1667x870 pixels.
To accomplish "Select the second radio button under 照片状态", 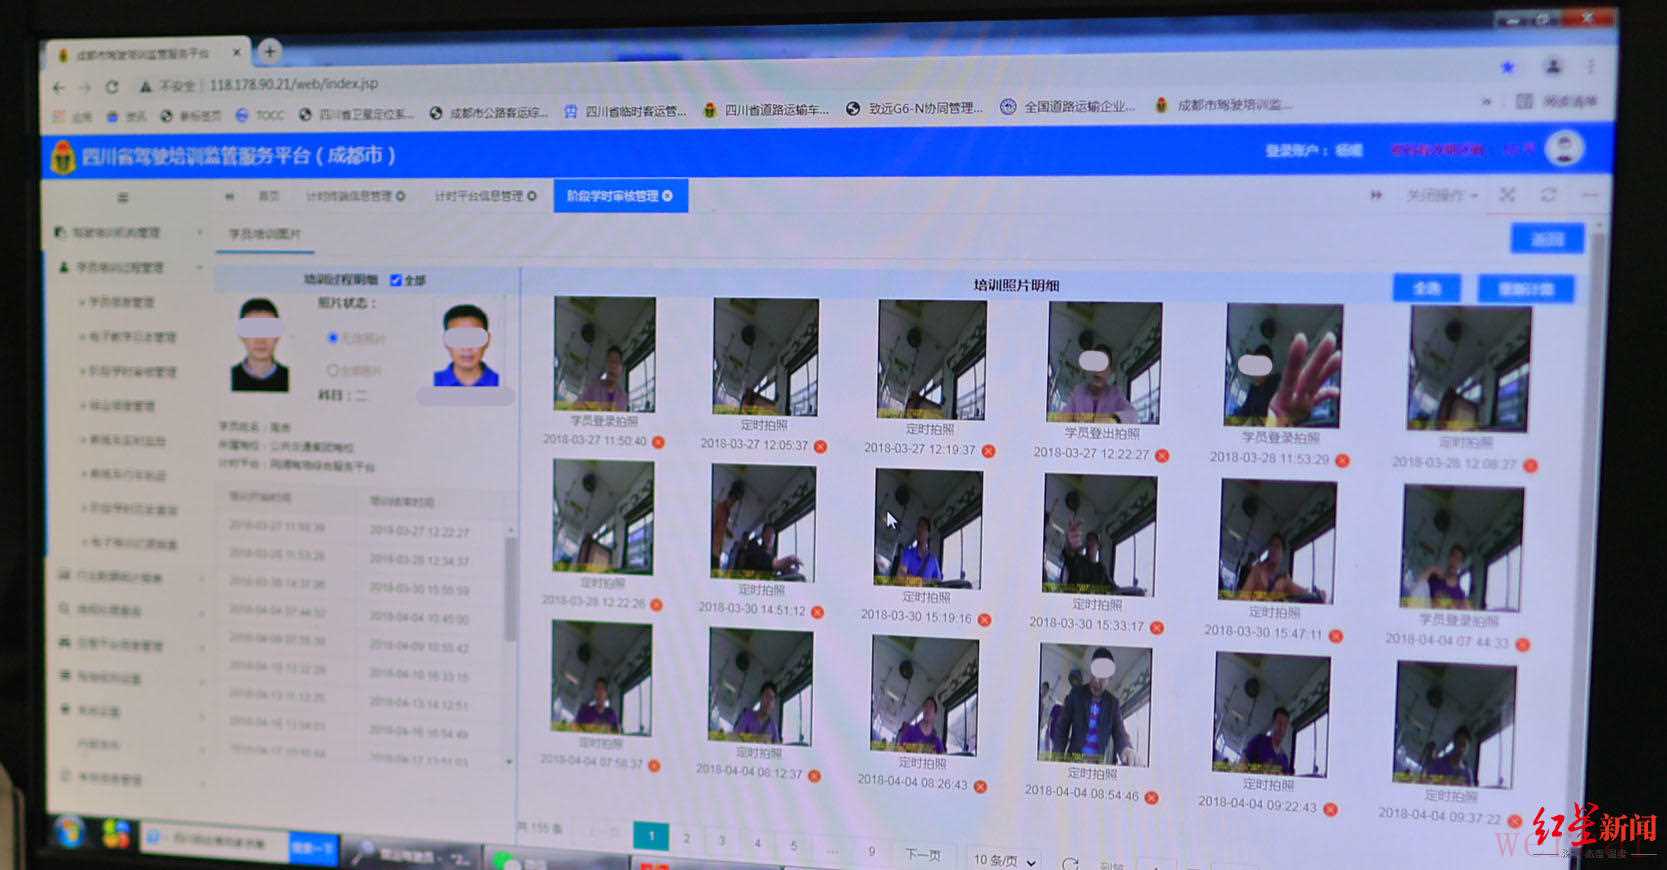I will (333, 370).
